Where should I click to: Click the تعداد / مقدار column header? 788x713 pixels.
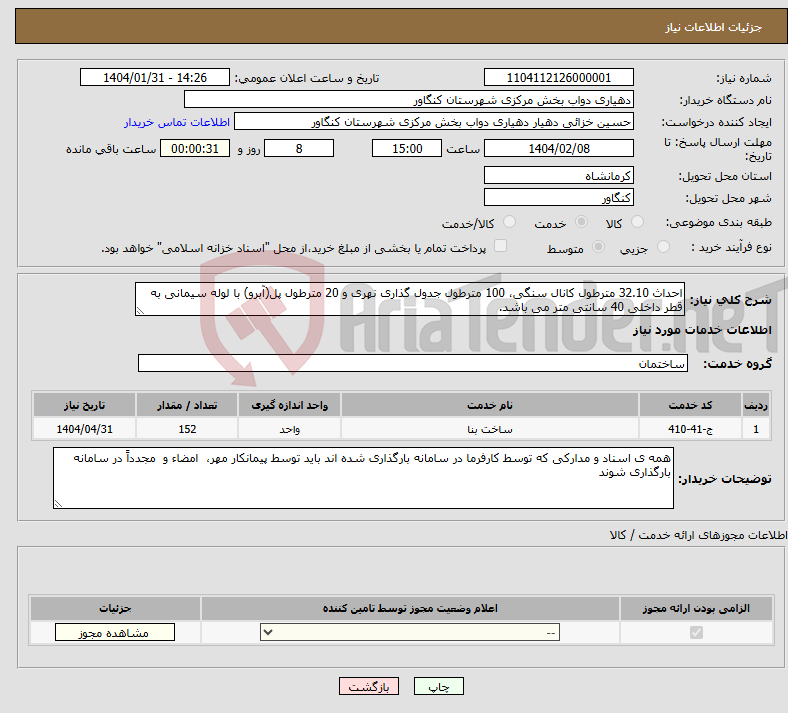coord(187,405)
